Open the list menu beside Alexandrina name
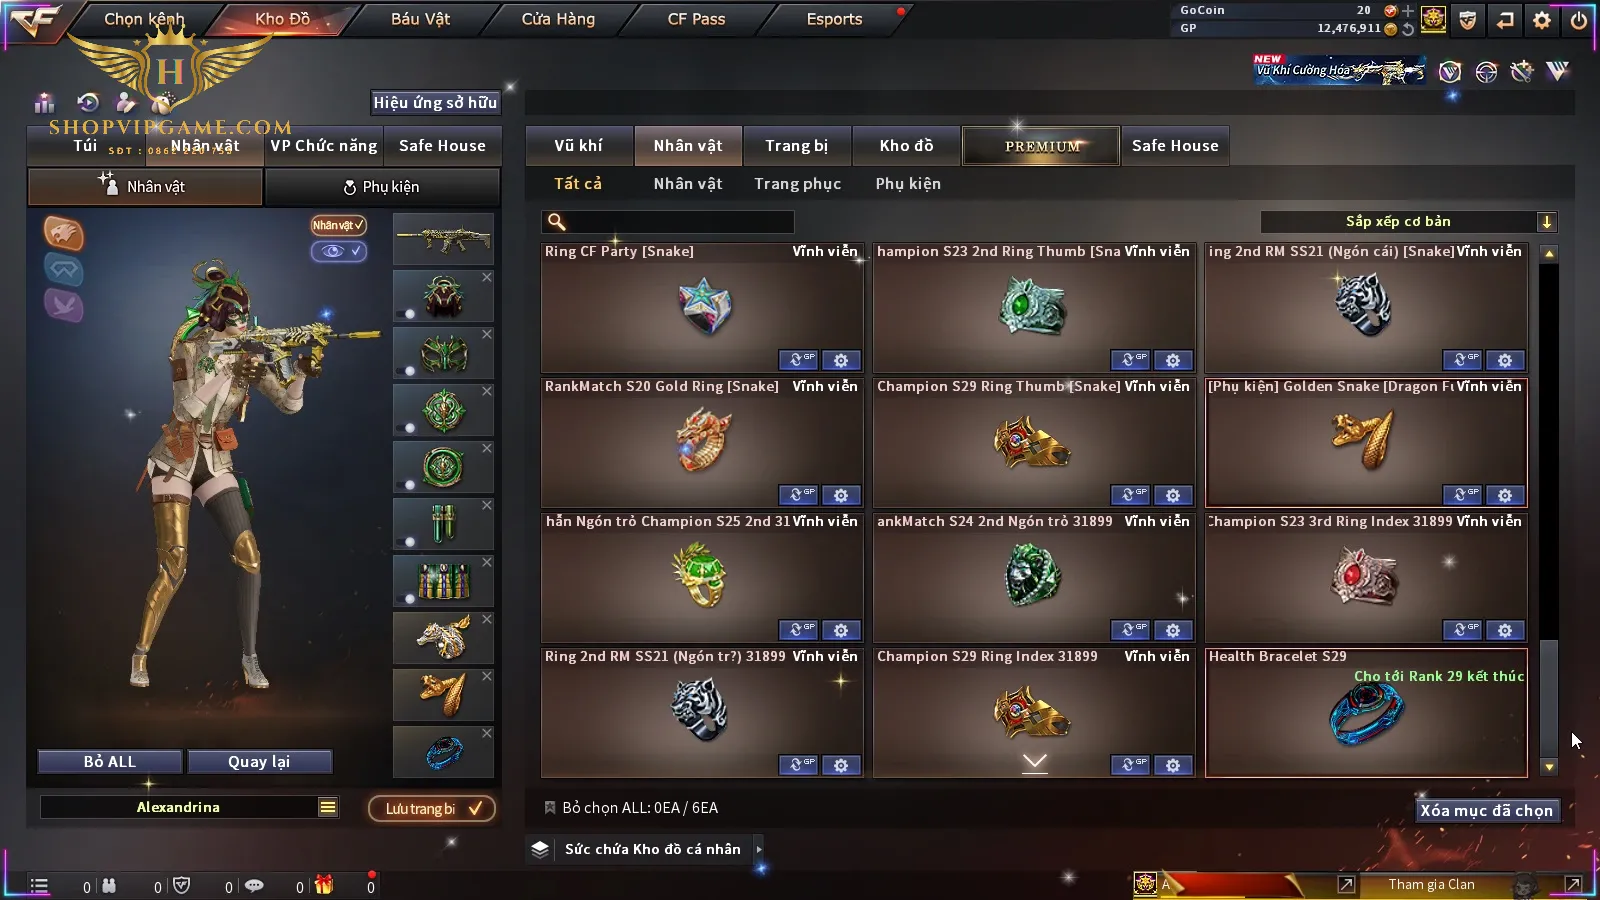The height and width of the screenshot is (900, 1600). coord(328,807)
